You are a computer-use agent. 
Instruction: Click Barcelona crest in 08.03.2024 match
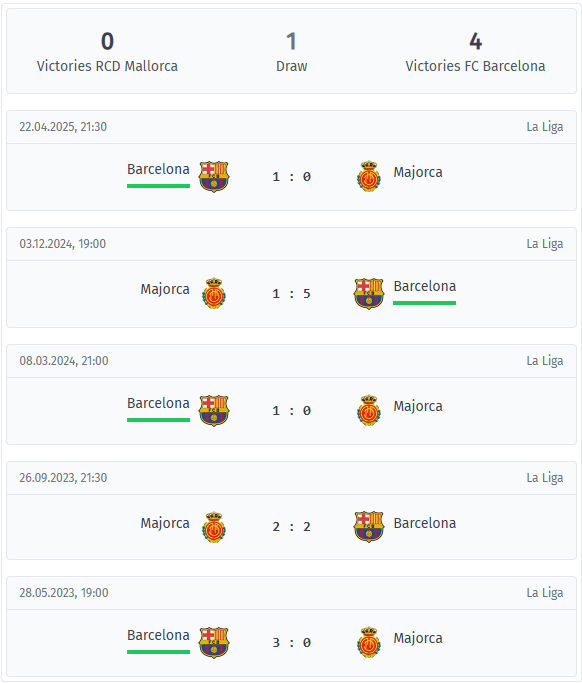point(214,411)
